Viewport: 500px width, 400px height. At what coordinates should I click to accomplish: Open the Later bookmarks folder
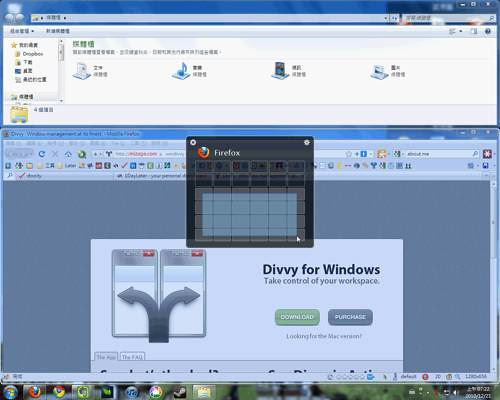67,165
